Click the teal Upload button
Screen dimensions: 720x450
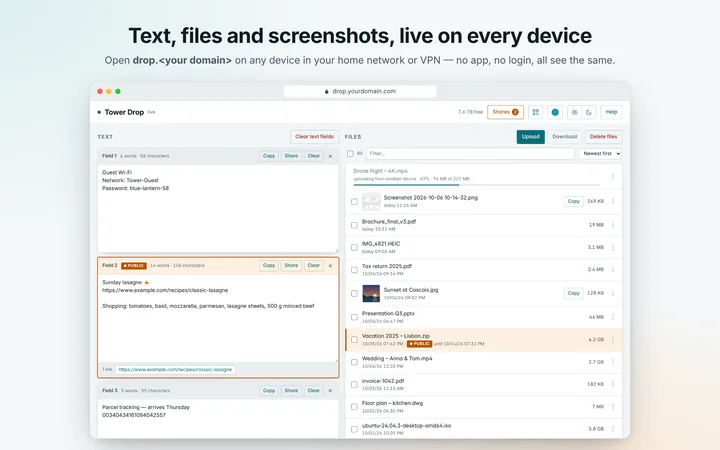click(530, 137)
